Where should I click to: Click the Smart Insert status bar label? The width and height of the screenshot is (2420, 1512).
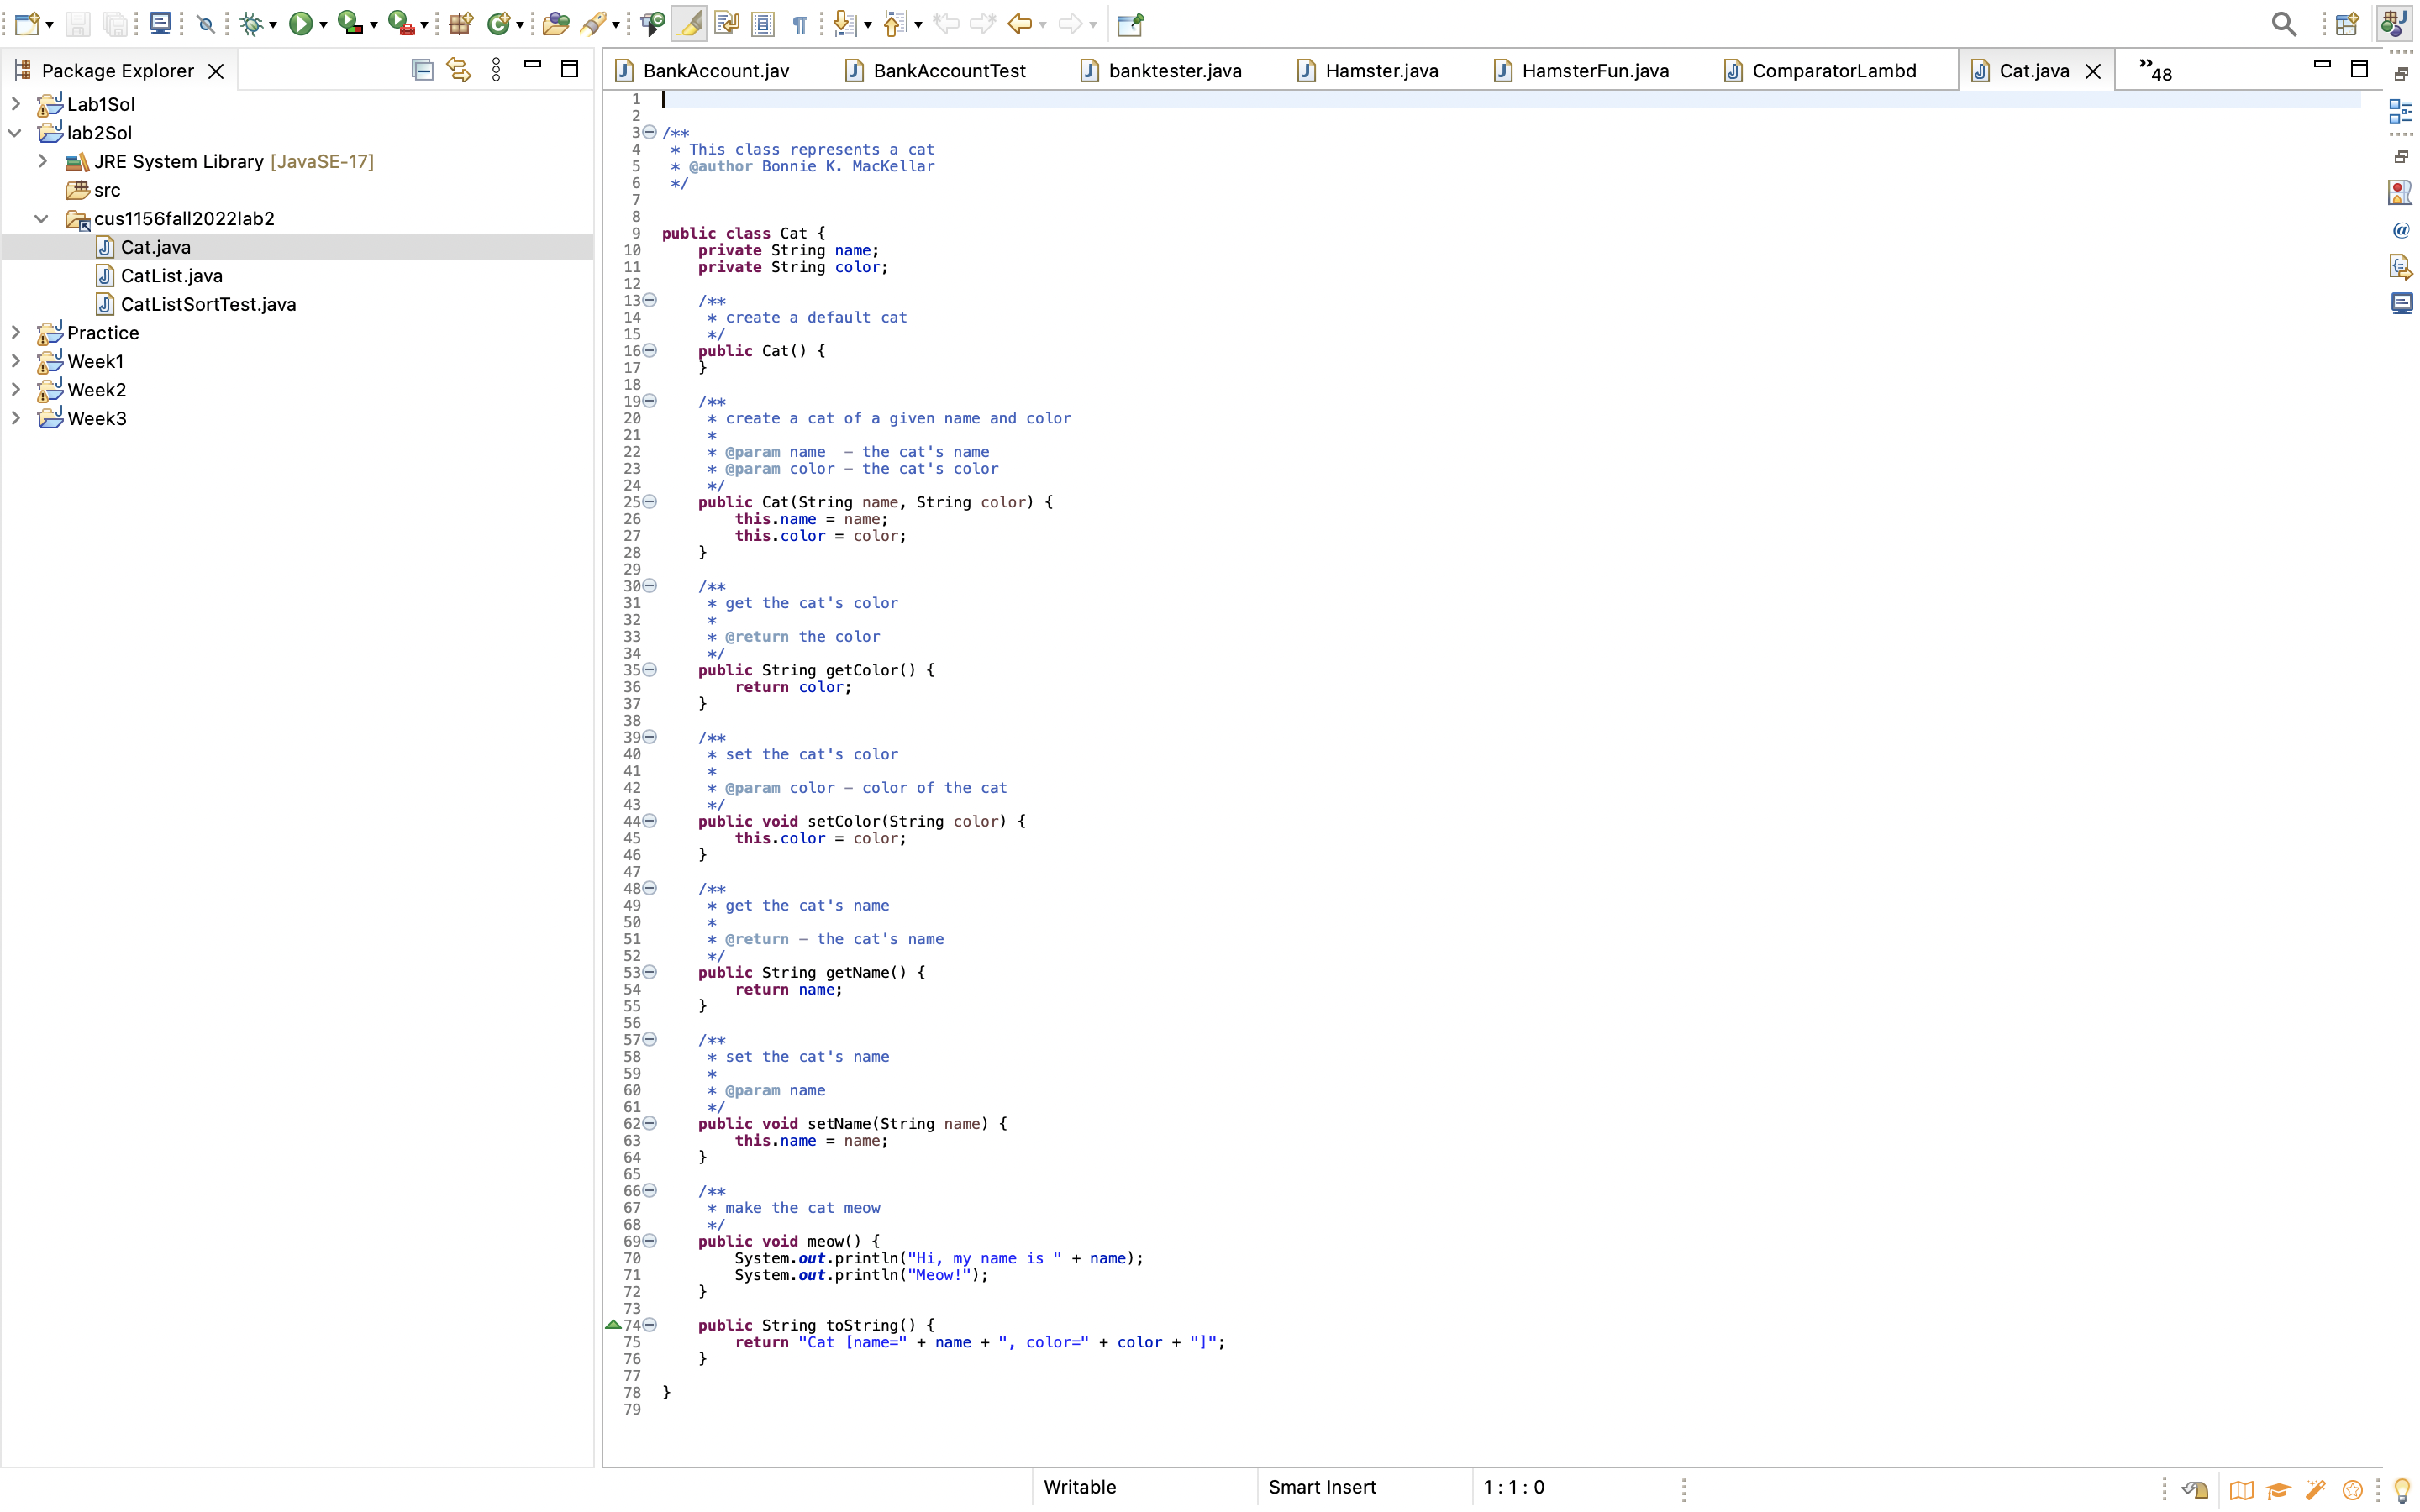(1322, 1487)
